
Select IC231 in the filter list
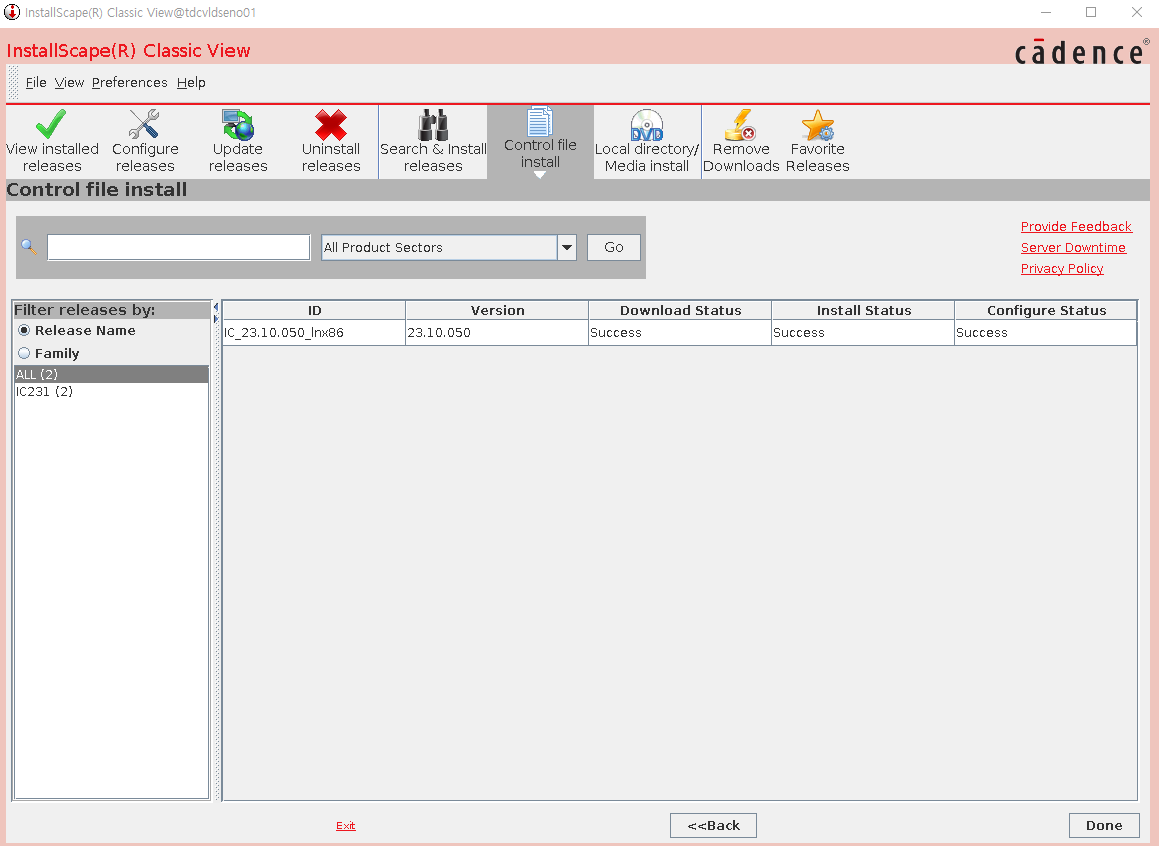[44, 391]
